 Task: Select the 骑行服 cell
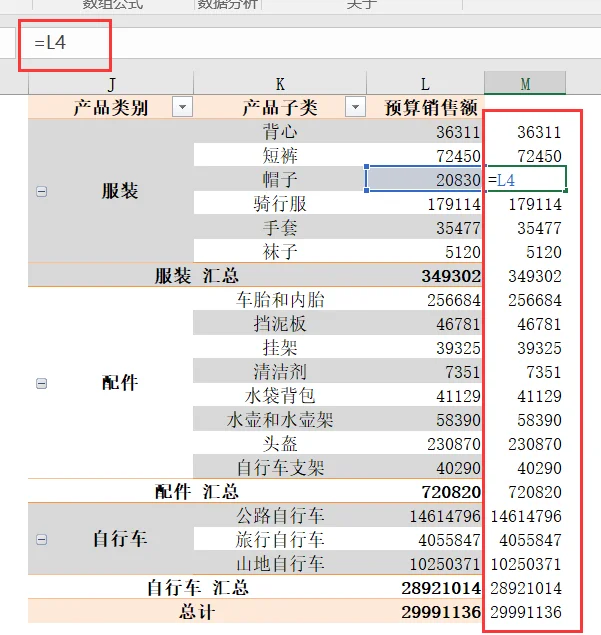point(280,203)
